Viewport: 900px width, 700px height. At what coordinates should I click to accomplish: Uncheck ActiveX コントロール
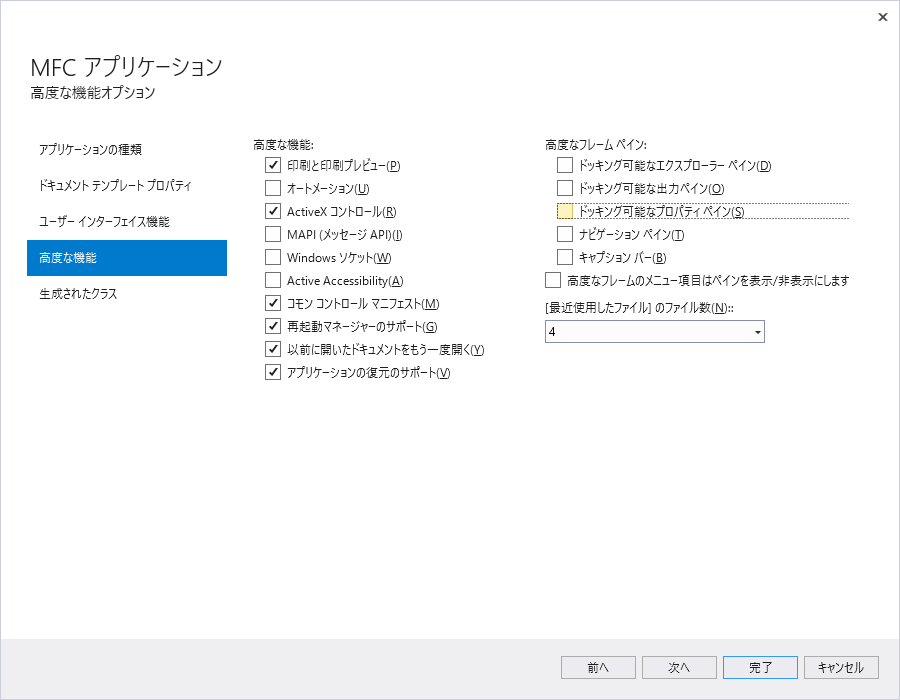coord(273,211)
